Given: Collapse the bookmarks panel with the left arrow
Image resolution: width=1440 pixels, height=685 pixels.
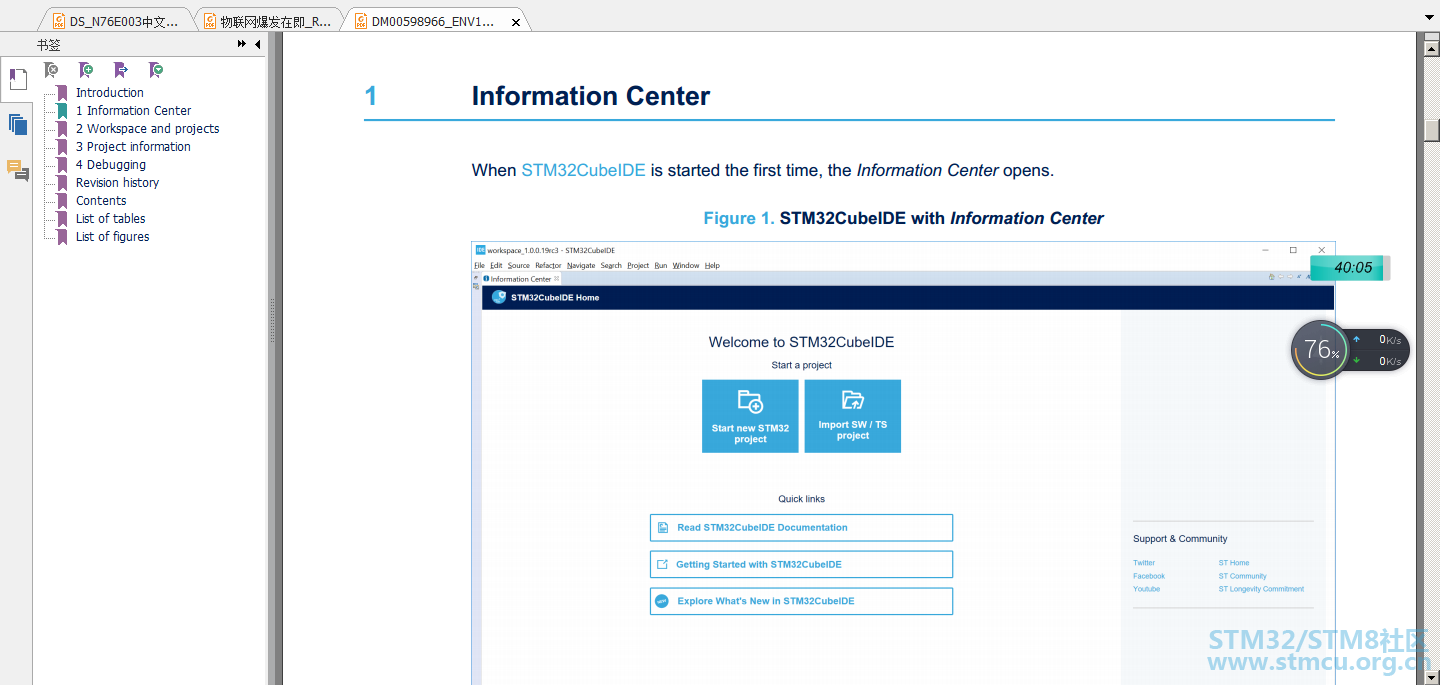Looking at the screenshot, I should (x=258, y=44).
